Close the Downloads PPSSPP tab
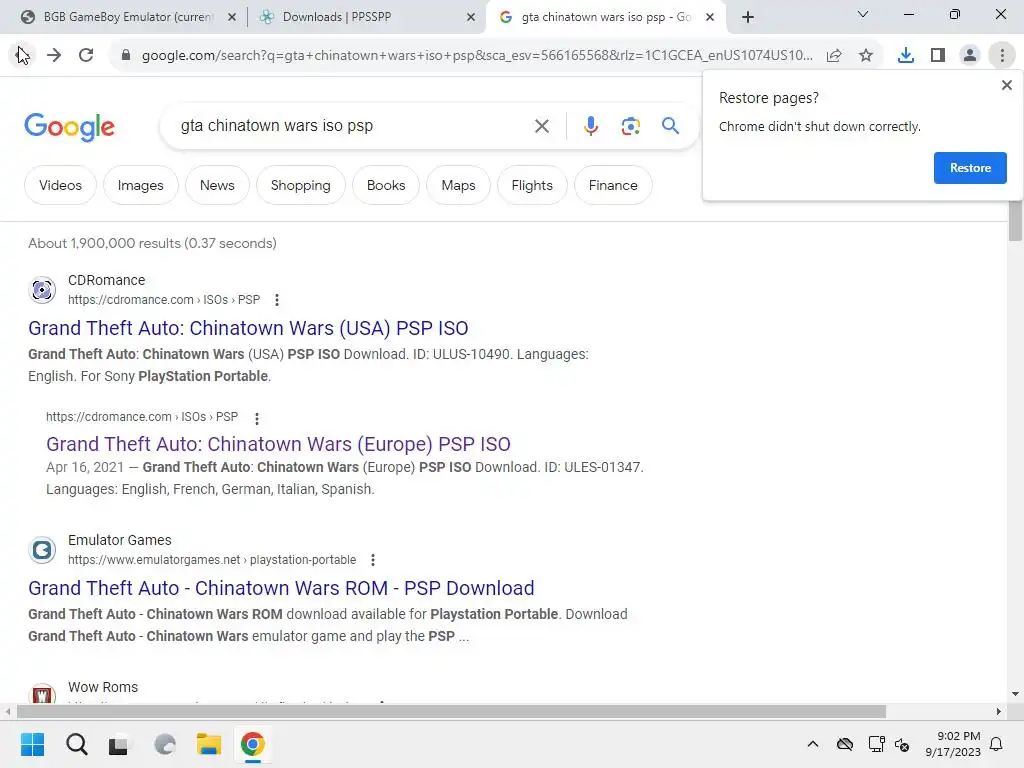The image size is (1024, 768). [x=471, y=18]
